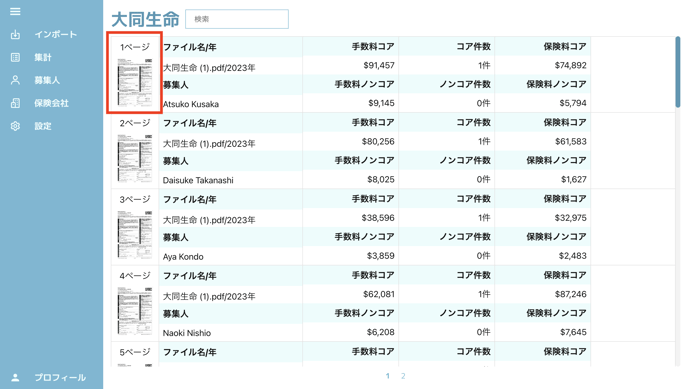Viewport: 688px width, 389px height.
Task: Click the 大同生命 page heading
Action: coord(145,19)
